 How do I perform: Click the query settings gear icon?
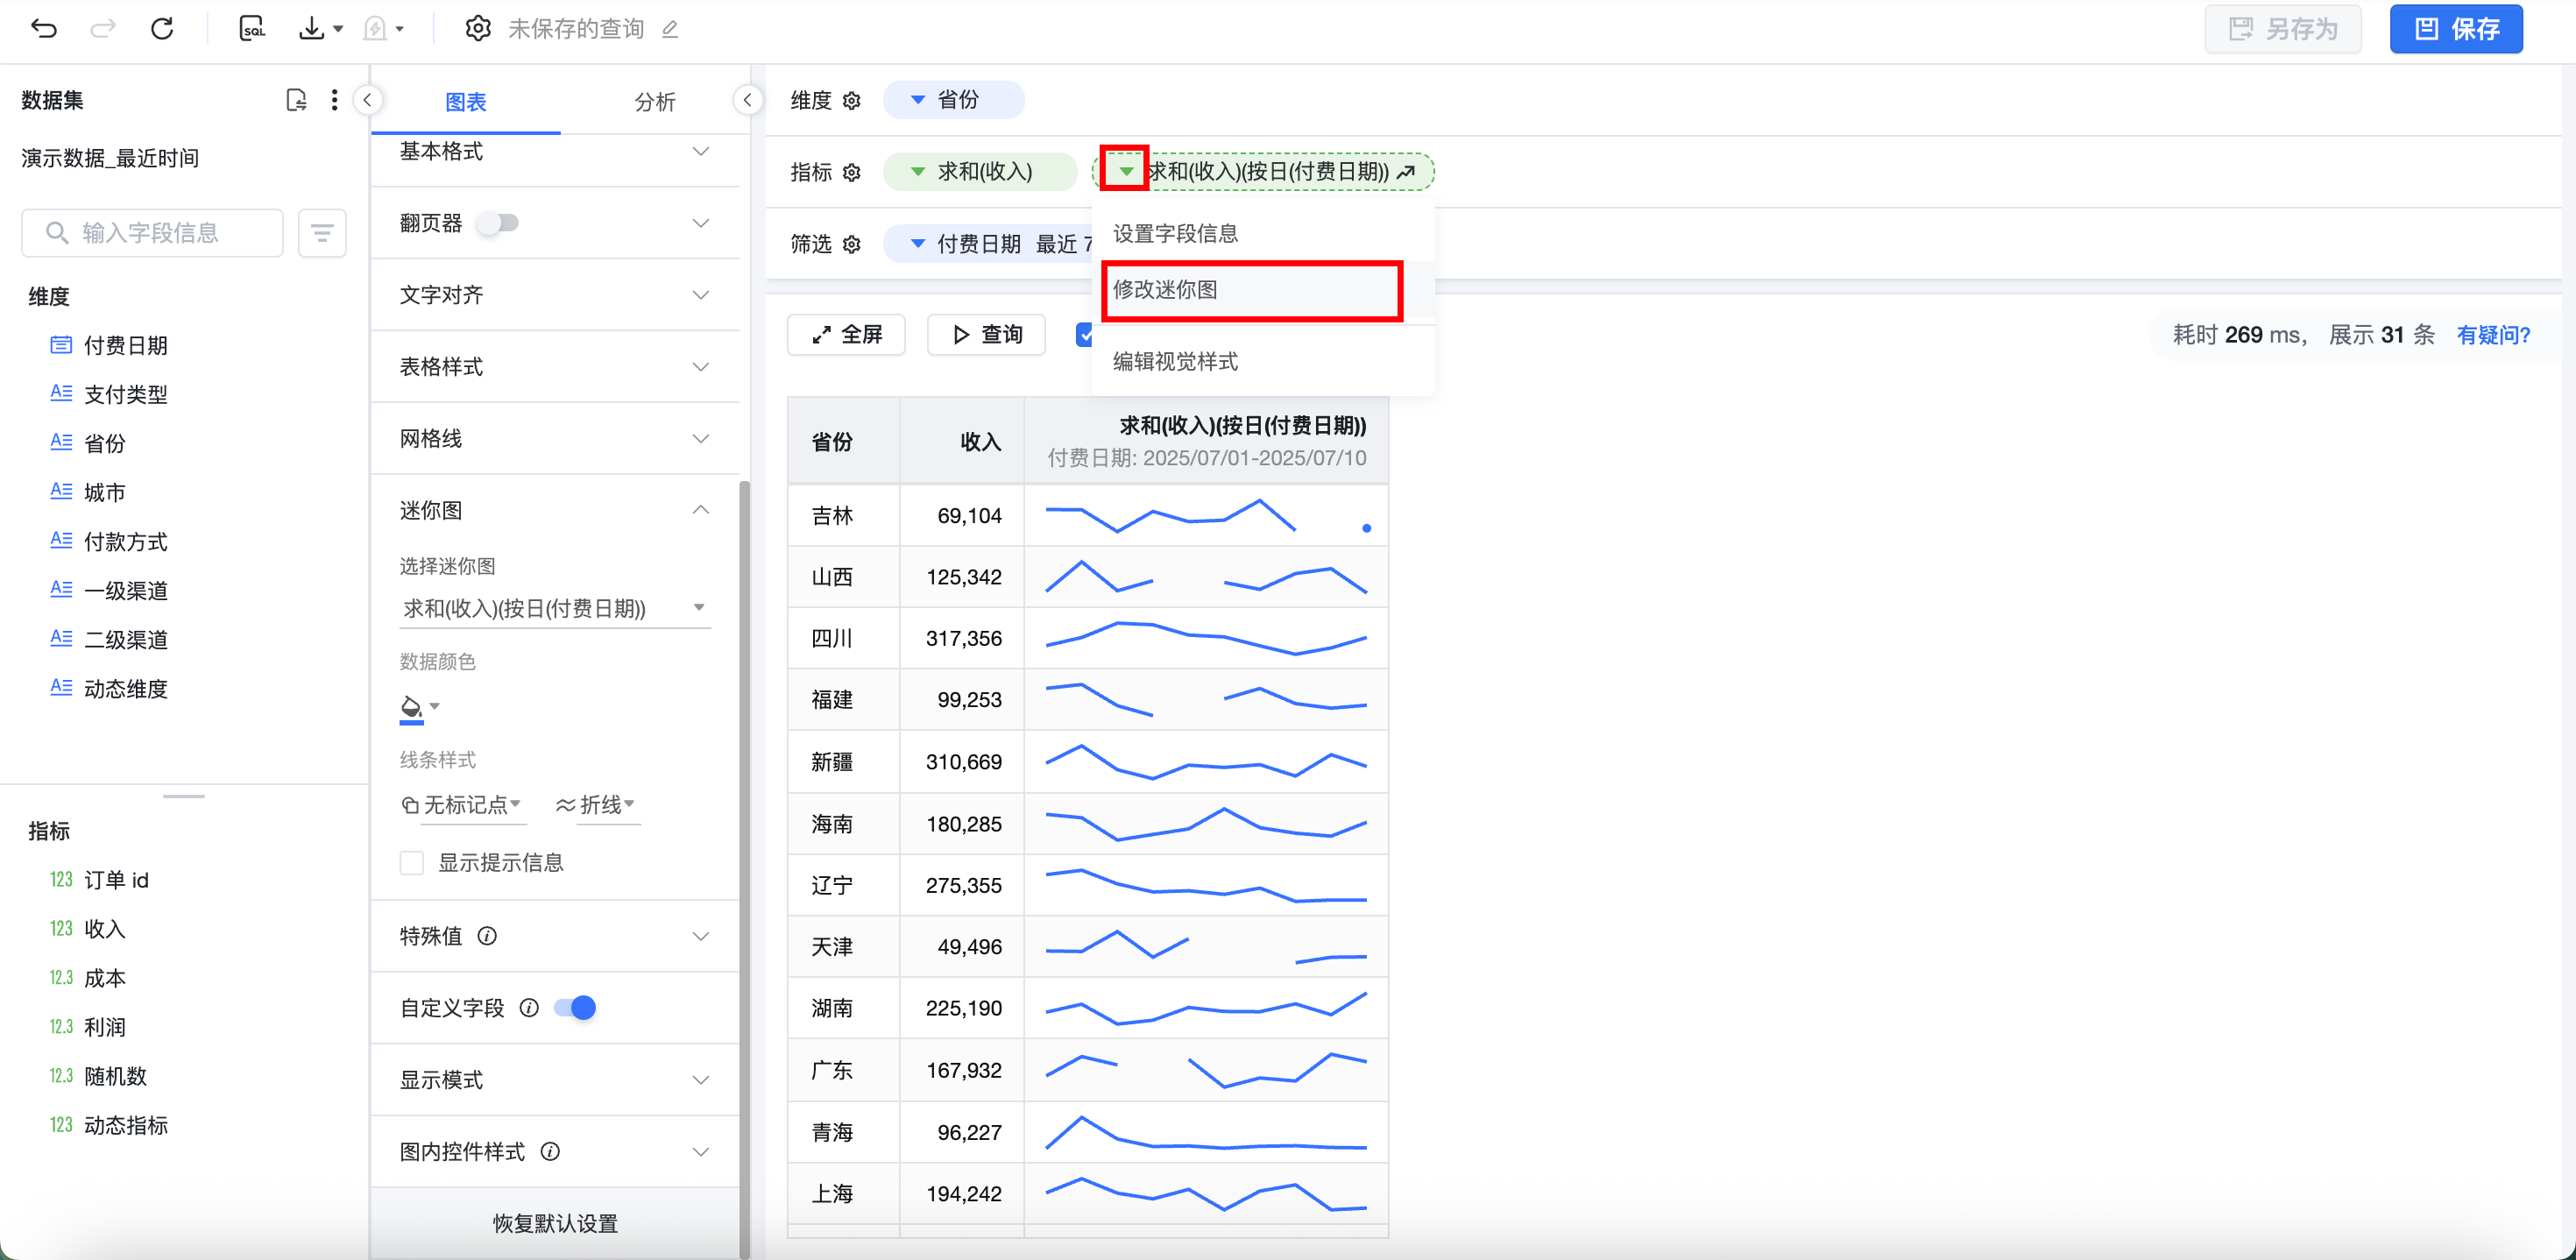tap(478, 29)
